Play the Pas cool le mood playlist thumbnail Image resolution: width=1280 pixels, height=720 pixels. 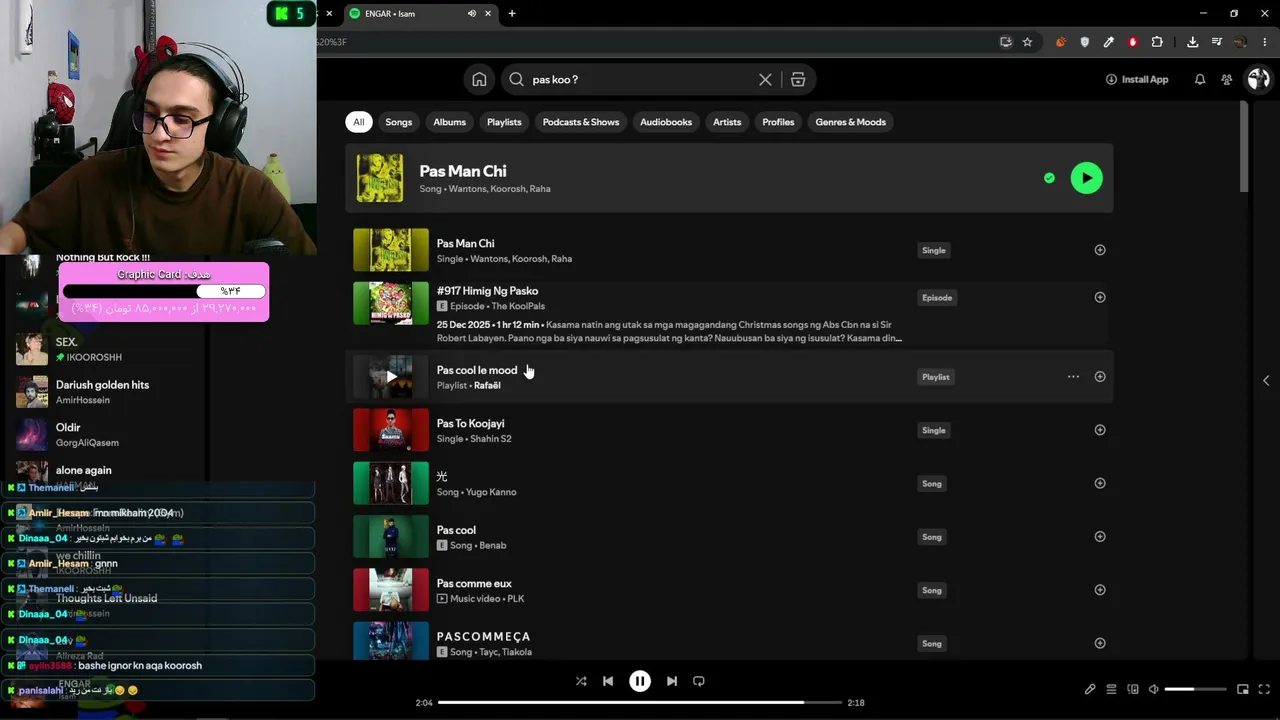(x=391, y=377)
